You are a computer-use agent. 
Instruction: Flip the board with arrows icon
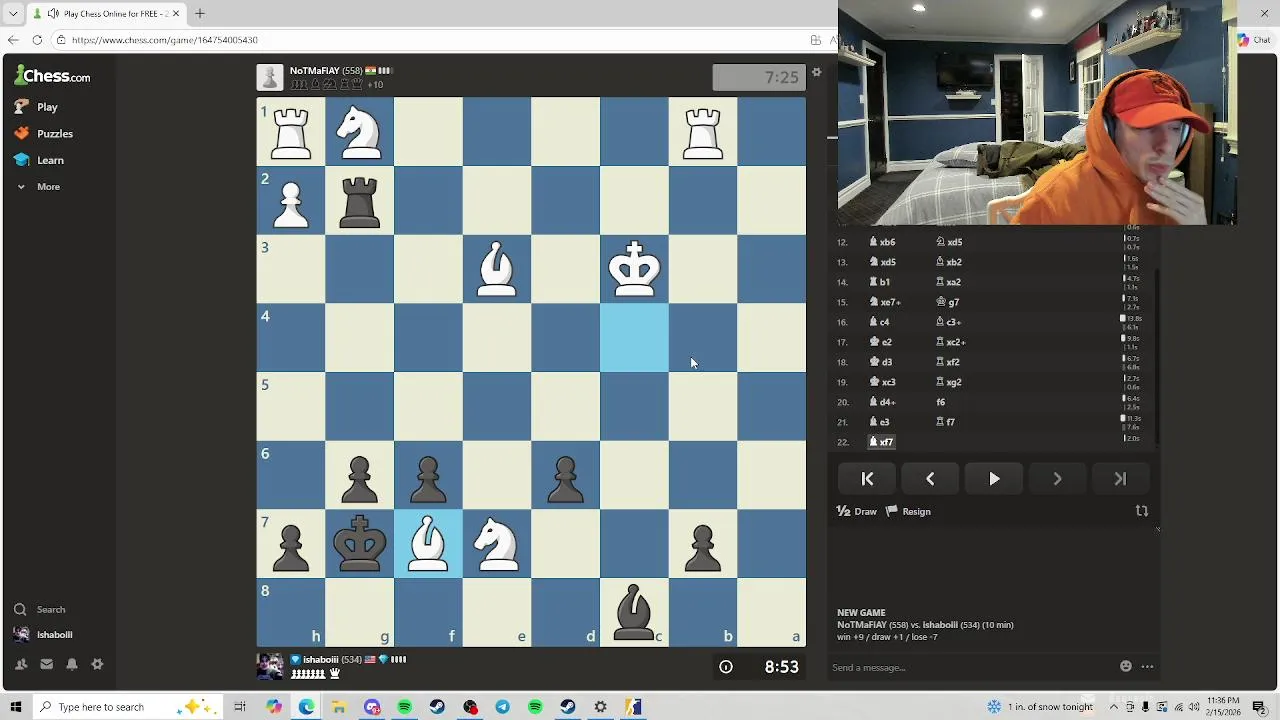tap(1142, 511)
